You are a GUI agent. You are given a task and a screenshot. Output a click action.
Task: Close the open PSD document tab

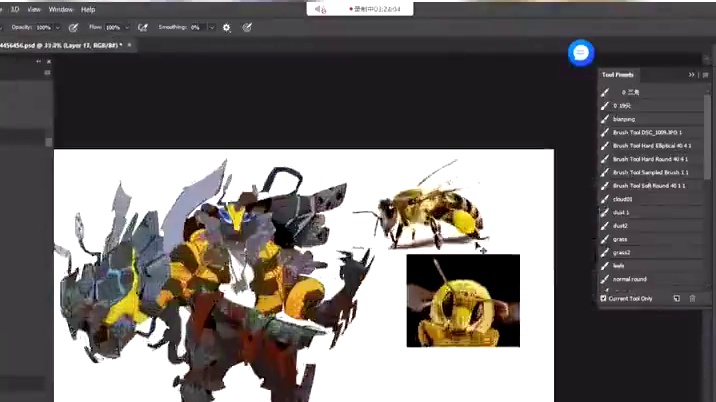click(x=129, y=45)
